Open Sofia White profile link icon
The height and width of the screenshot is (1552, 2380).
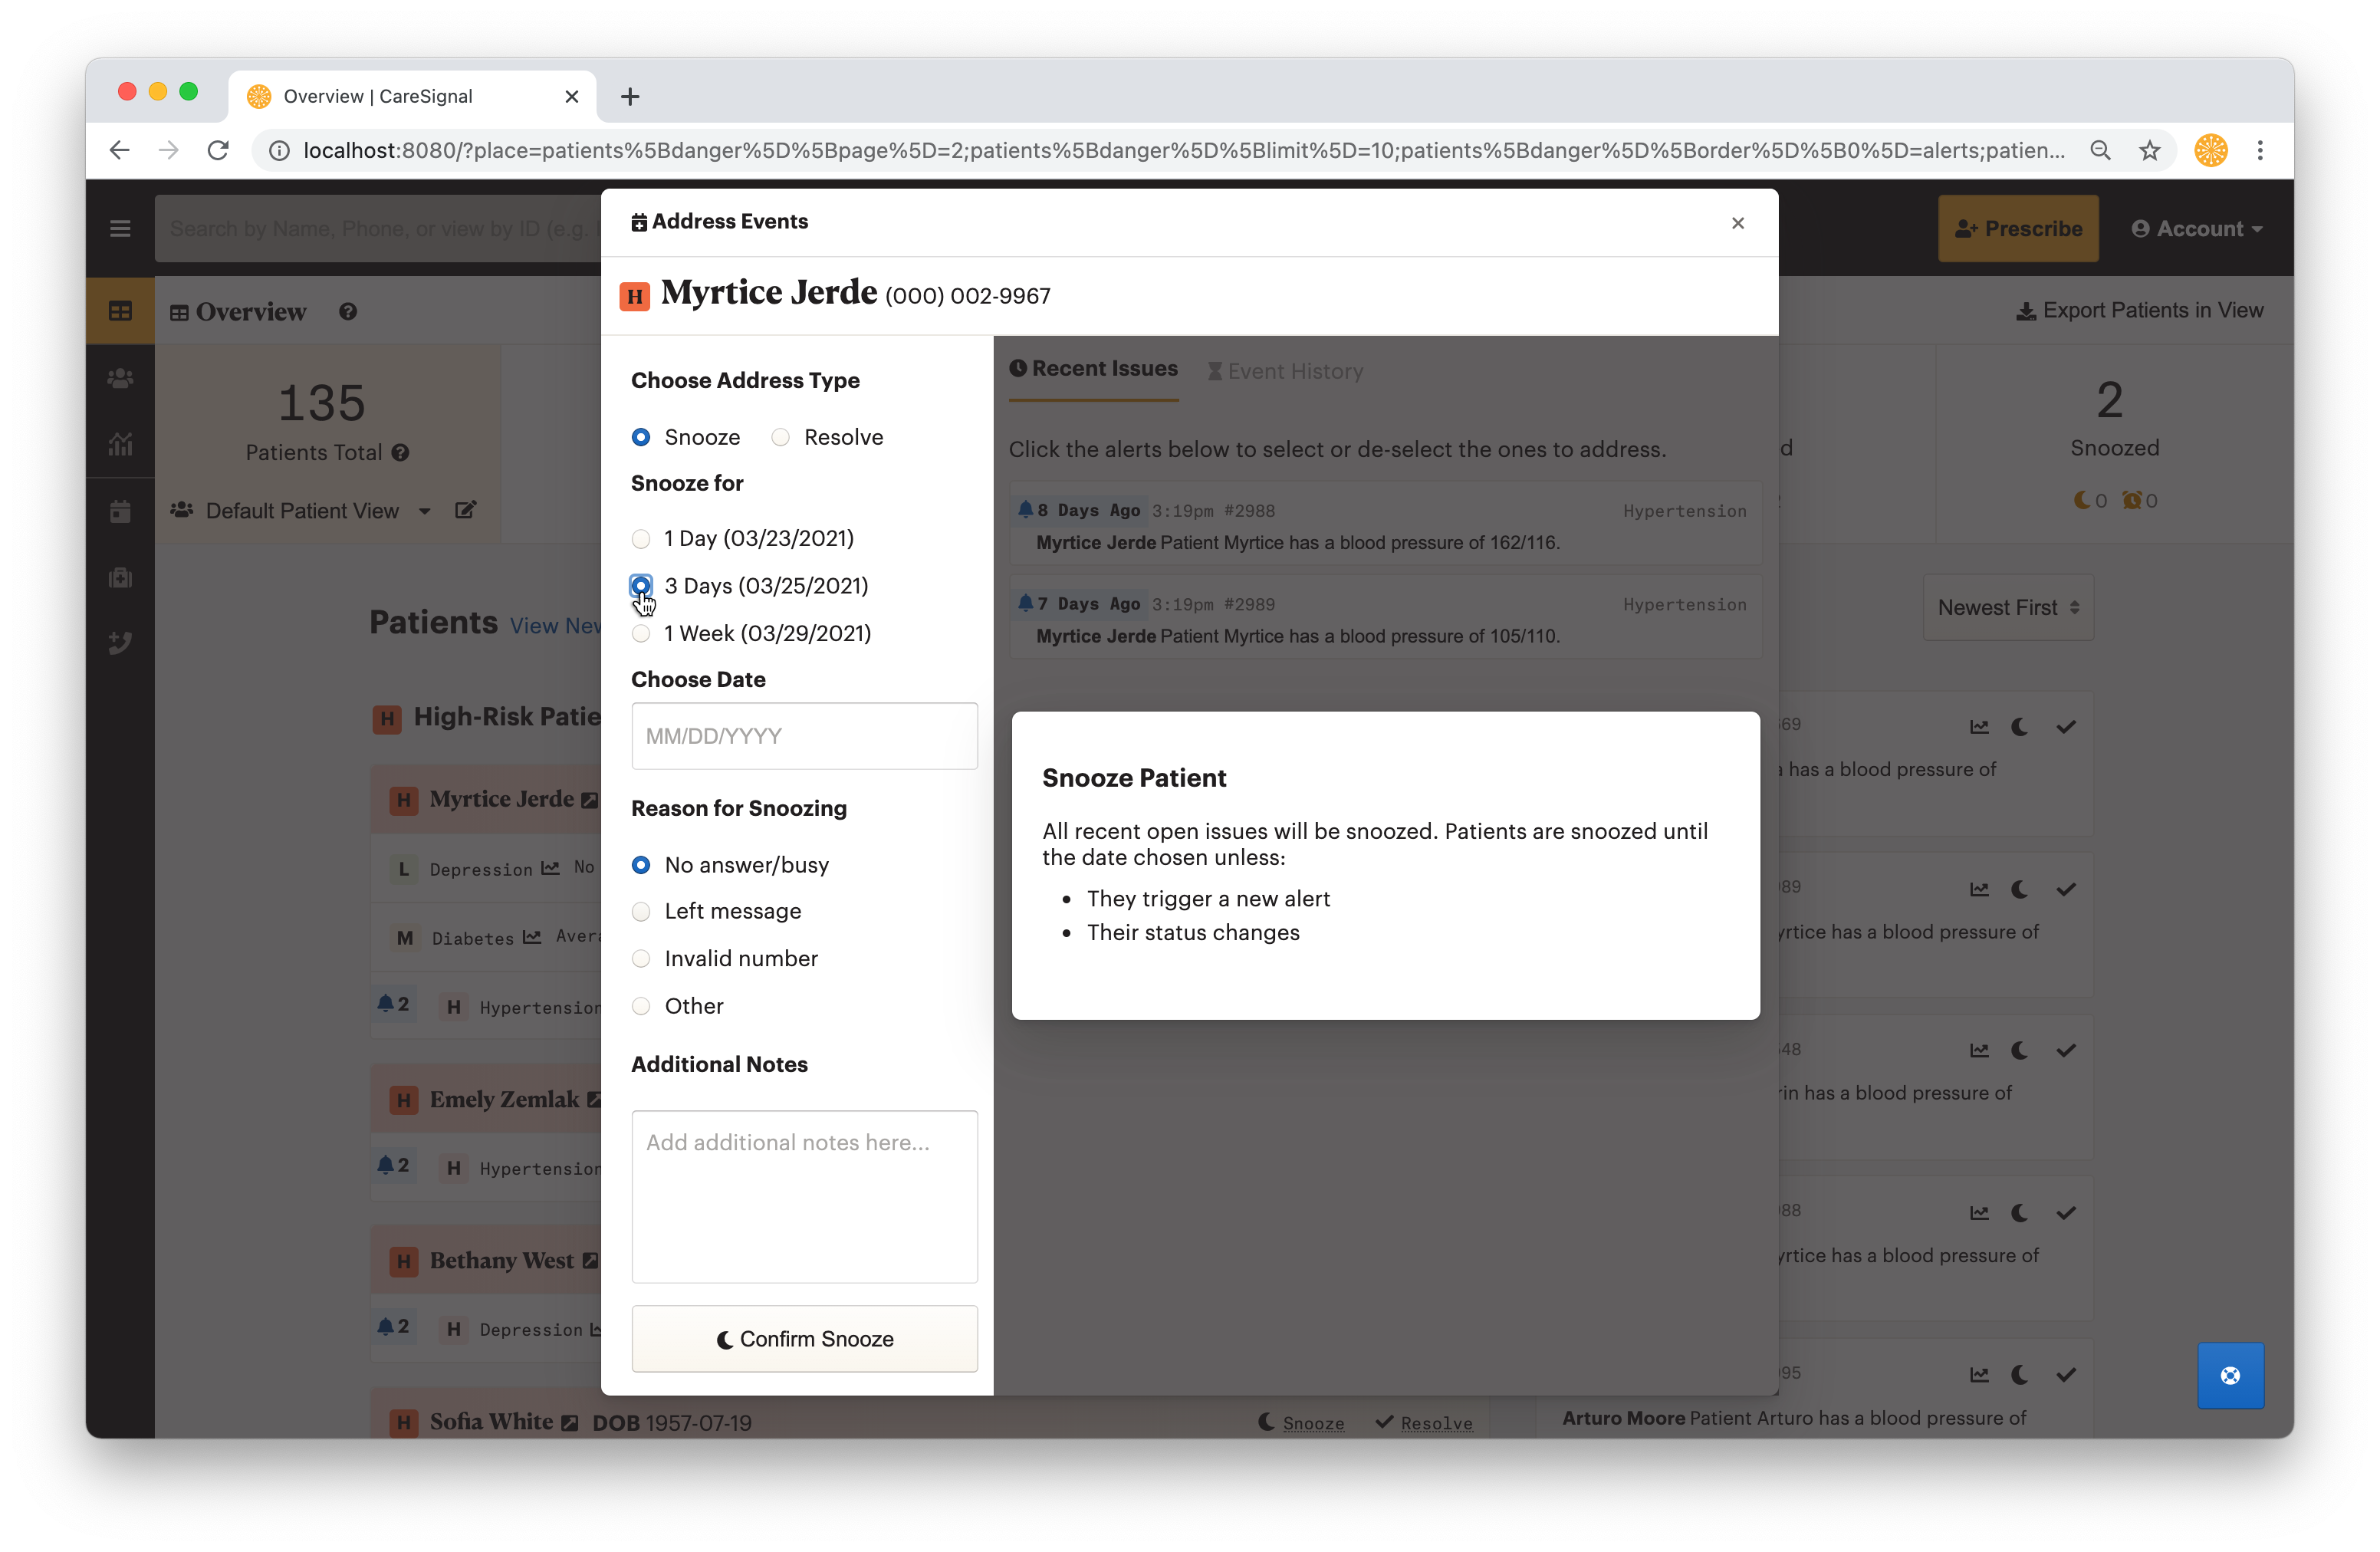[x=569, y=1423]
